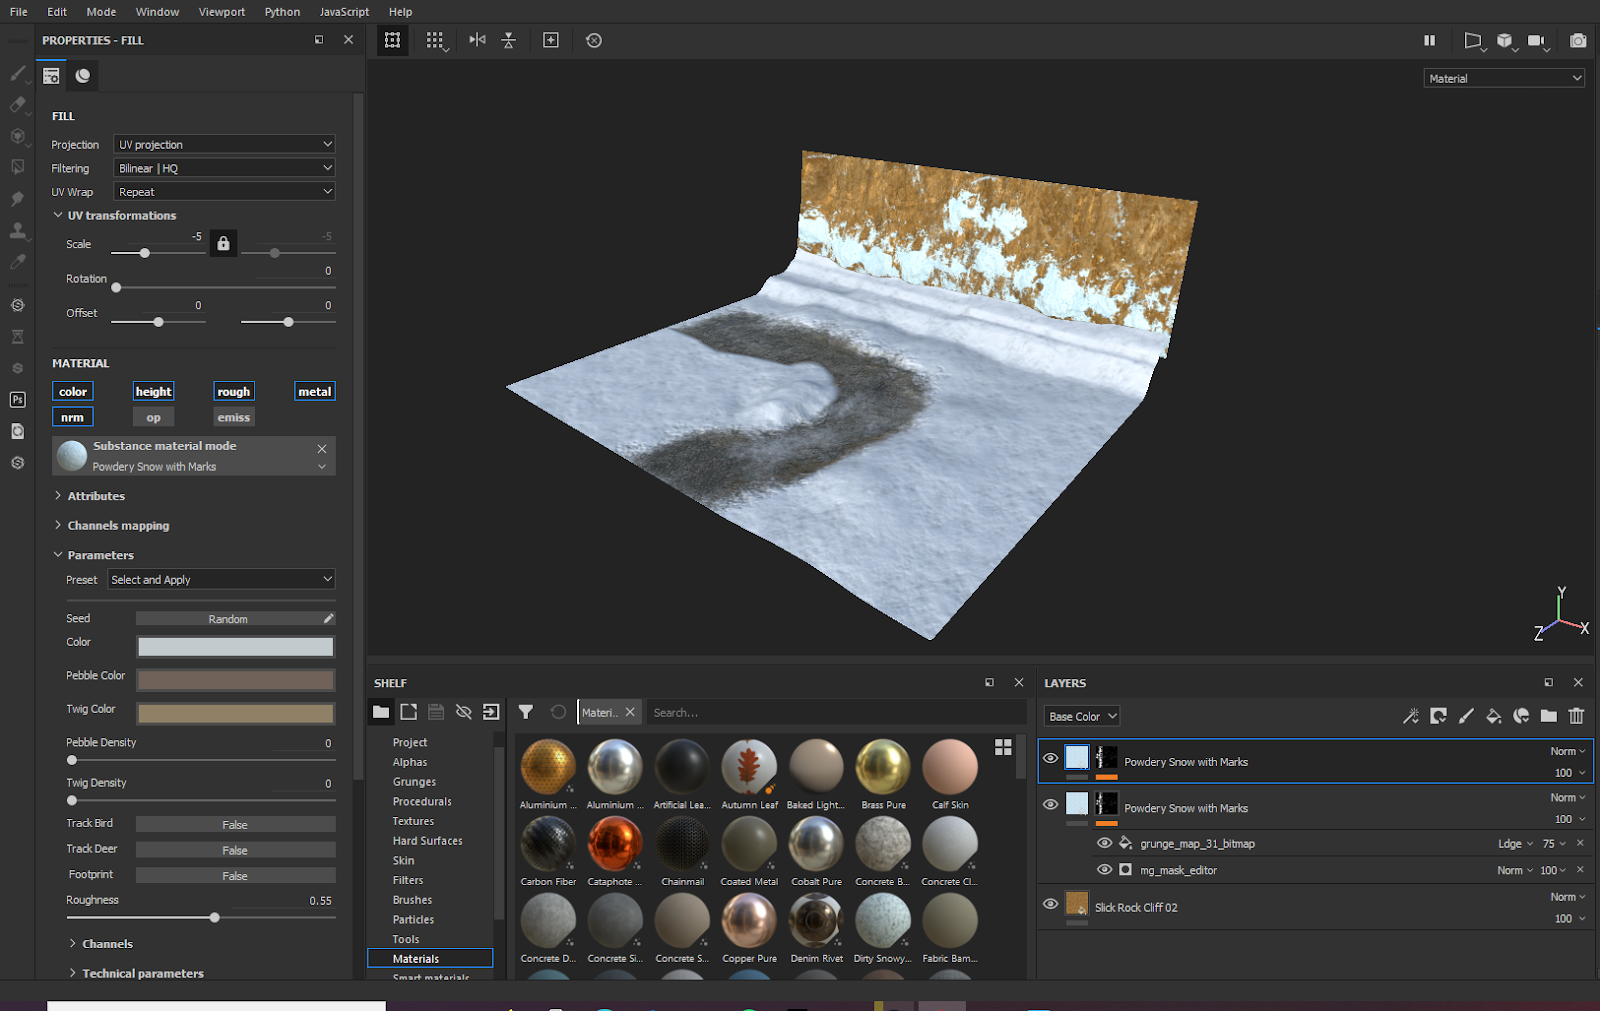The image size is (1600, 1011).
Task: Click the lock icon between Scale sliders
Action: (223, 244)
